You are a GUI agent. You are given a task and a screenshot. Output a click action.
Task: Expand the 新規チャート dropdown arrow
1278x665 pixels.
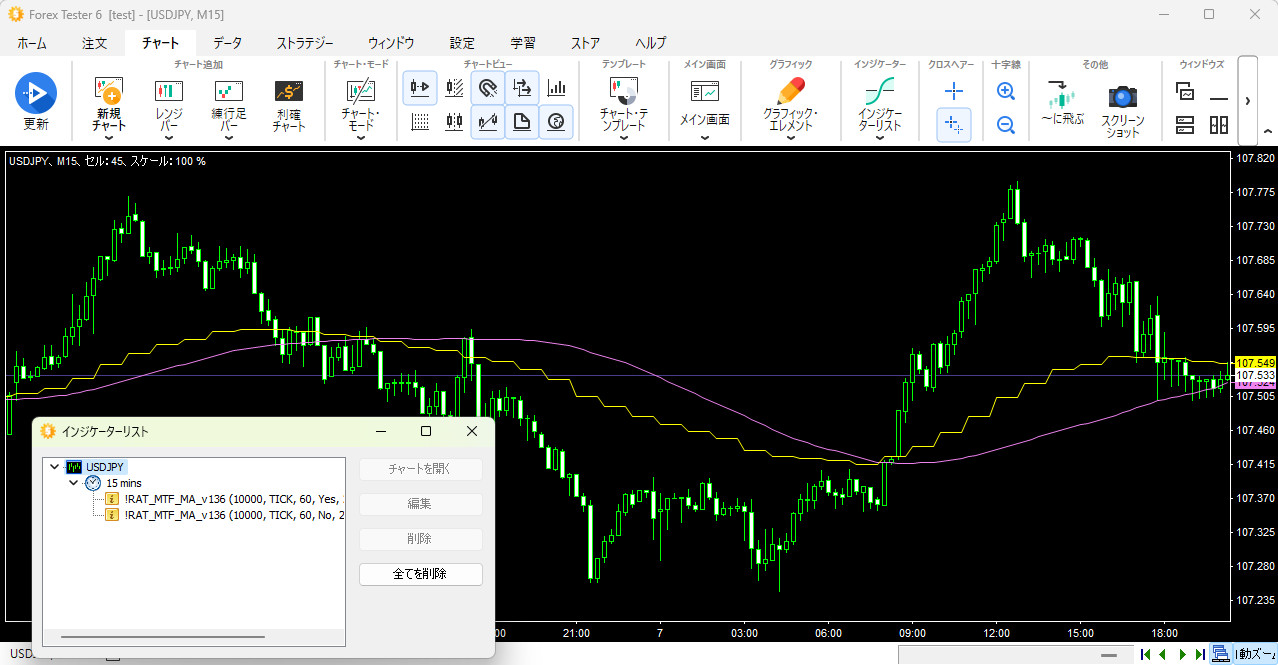click(x=109, y=138)
